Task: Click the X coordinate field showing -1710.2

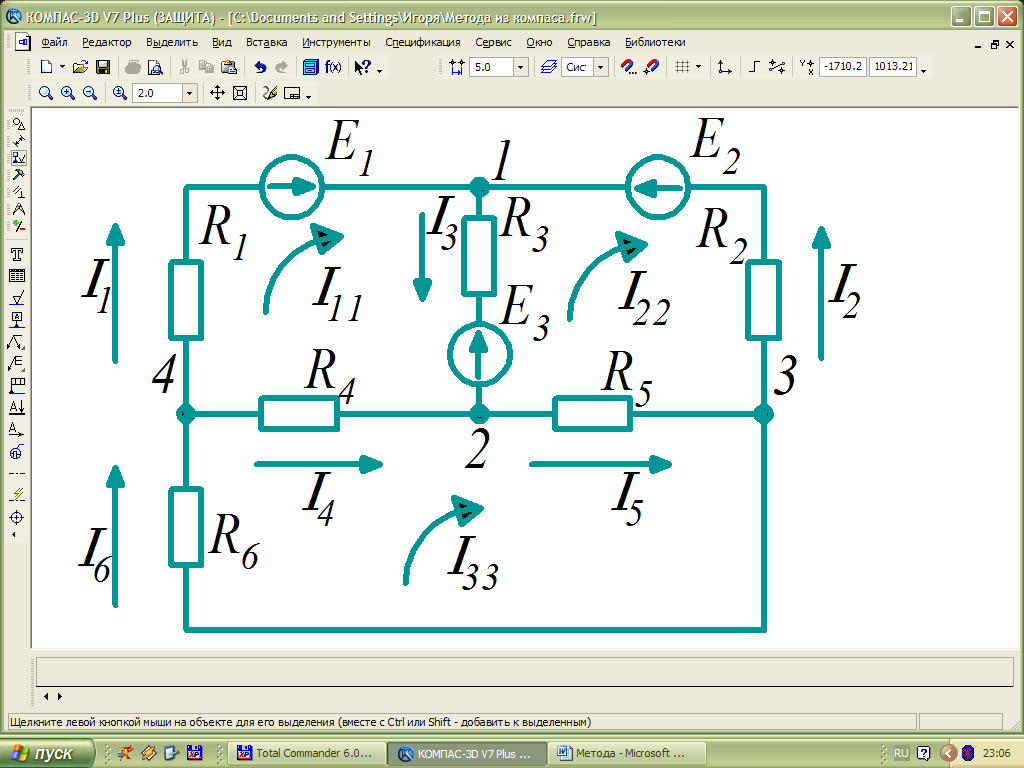Action: point(842,67)
